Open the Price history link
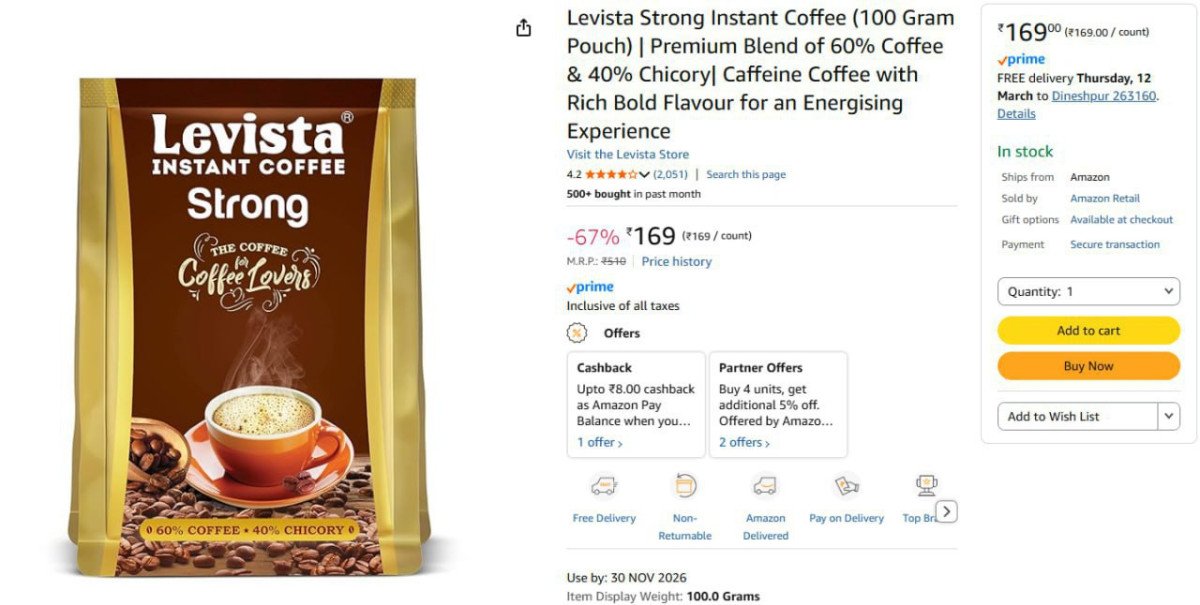 coord(676,261)
